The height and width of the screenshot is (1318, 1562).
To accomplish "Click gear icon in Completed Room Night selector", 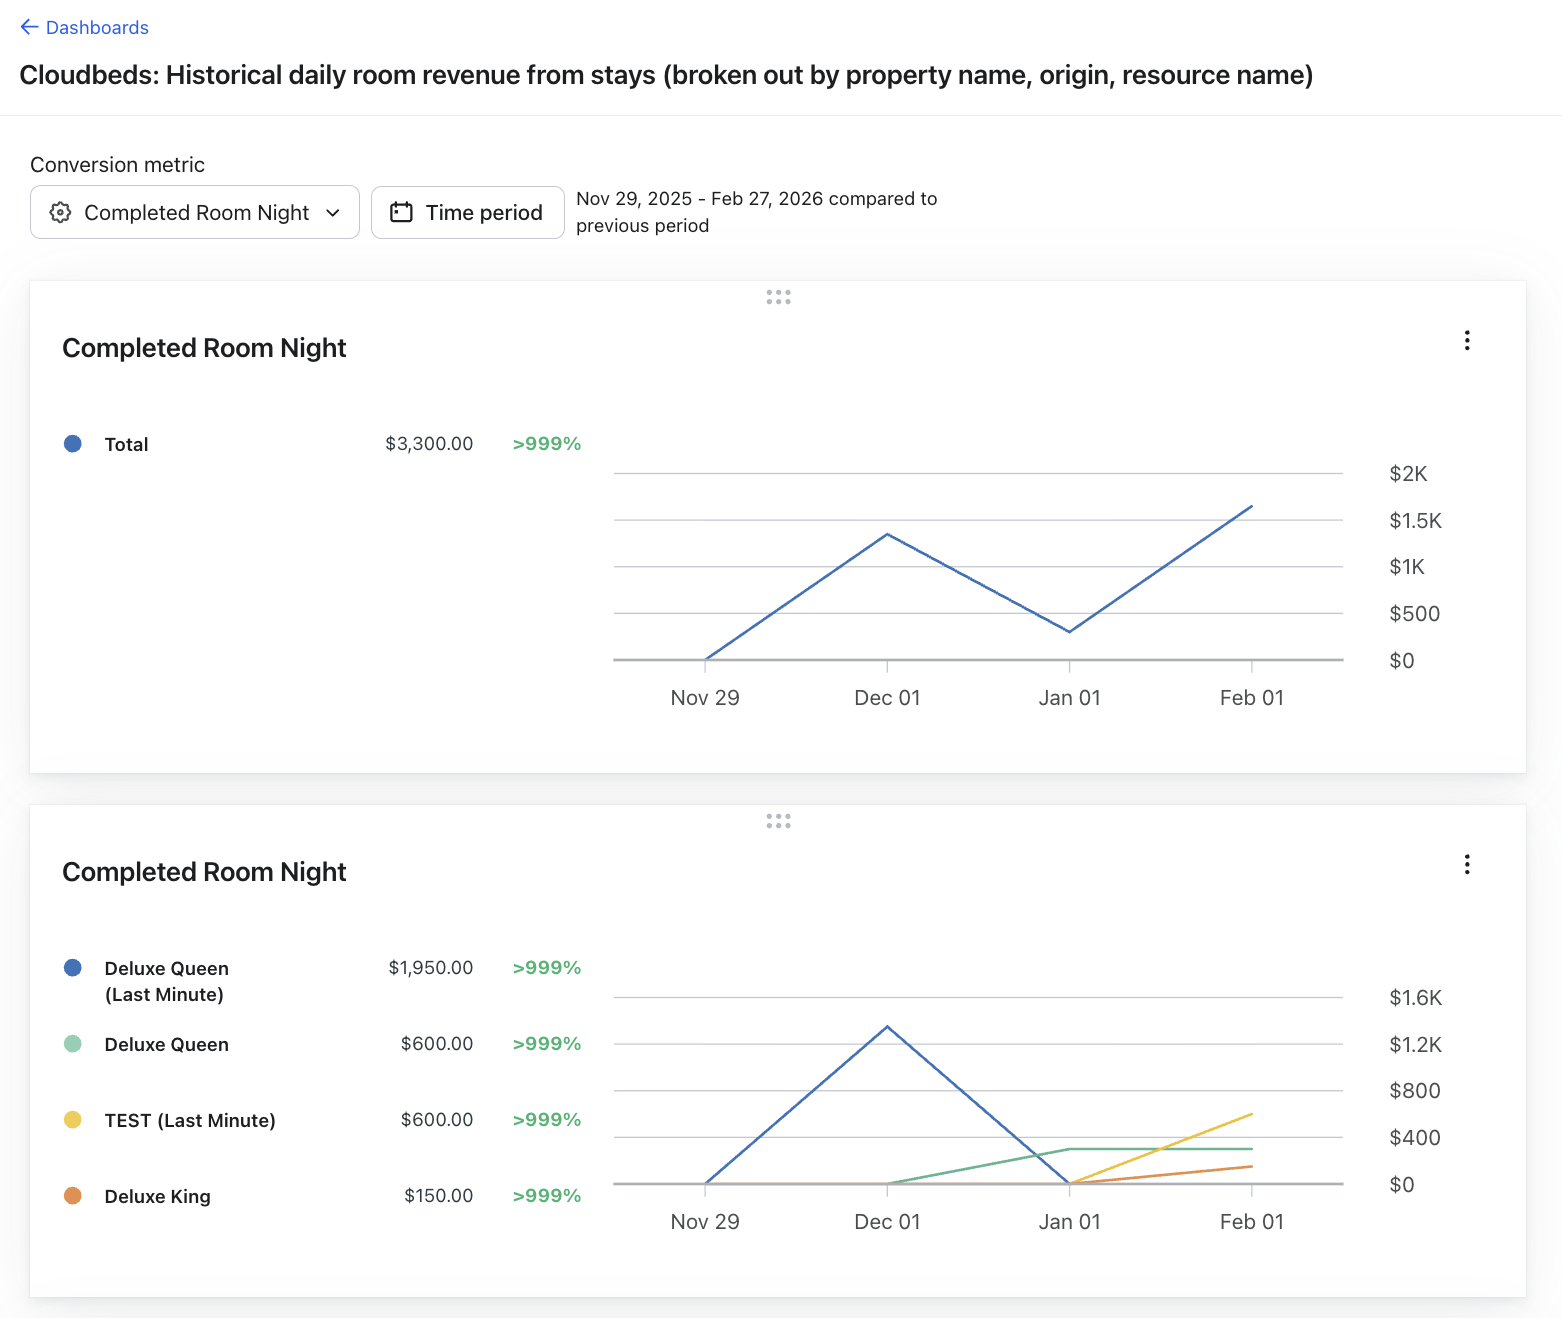I will pyautogui.click(x=61, y=212).
